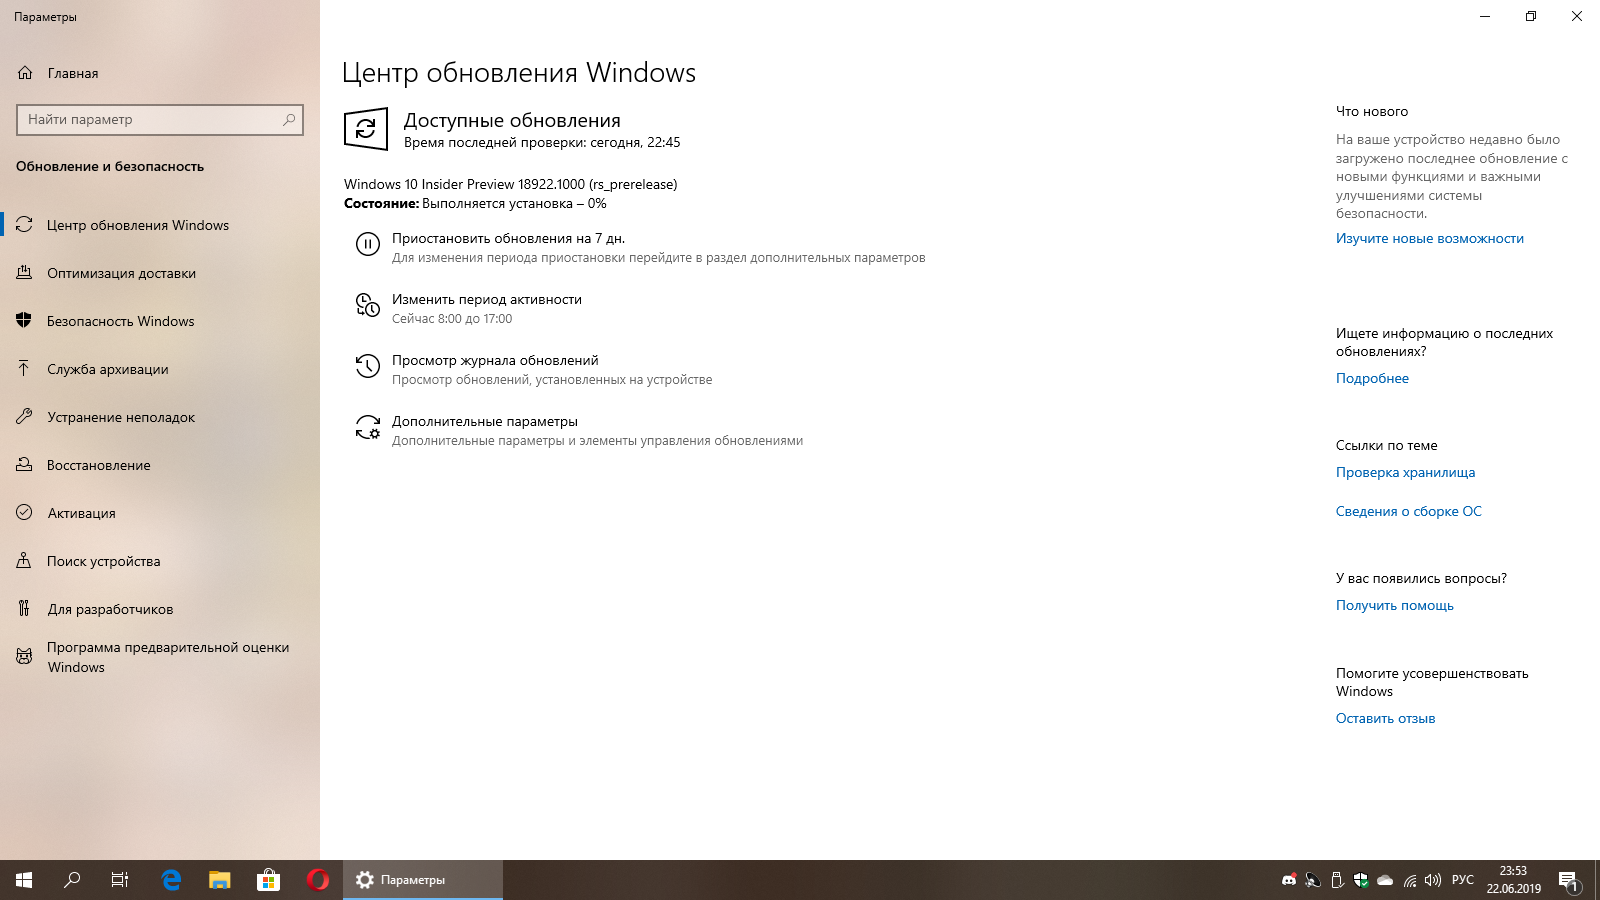Click the magnifier icon in the Найти параметр box
Image resolution: width=1600 pixels, height=900 pixels.
click(289, 119)
